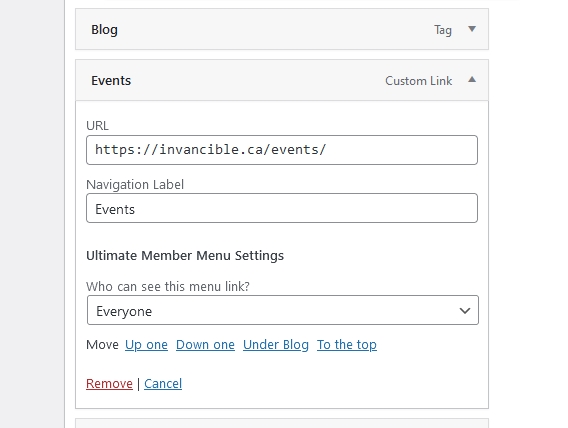568x428 pixels.
Task: Move item Up one
Action: point(146,345)
